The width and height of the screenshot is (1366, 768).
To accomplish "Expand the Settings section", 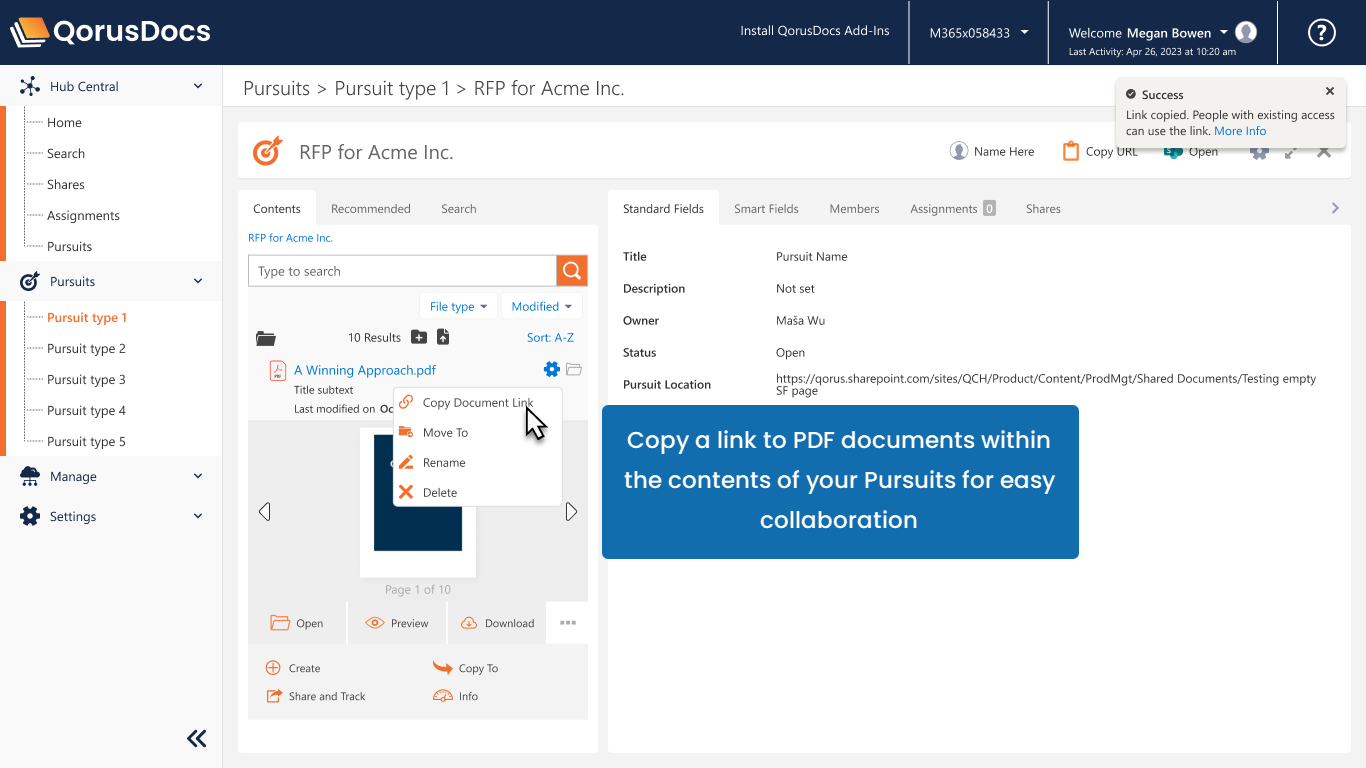I will click(x=198, y=516).
